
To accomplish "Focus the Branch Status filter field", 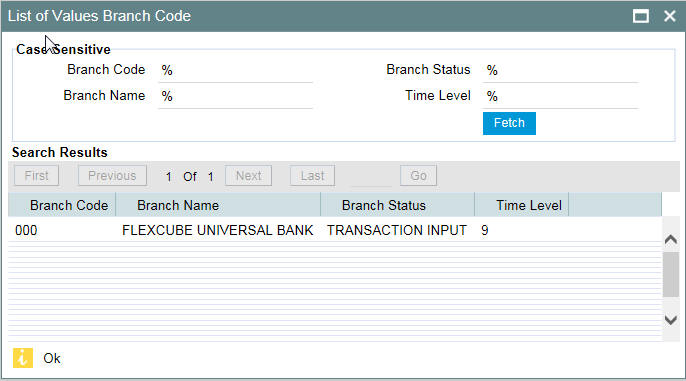I will (x=560, y=70).
